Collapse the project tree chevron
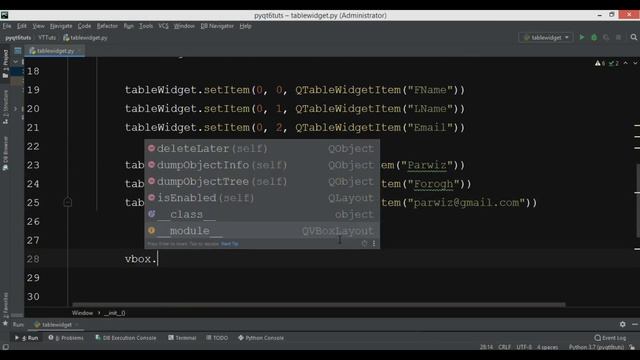Image resolution: width=640 pixels, height=360 pixels. click(16, 62)
